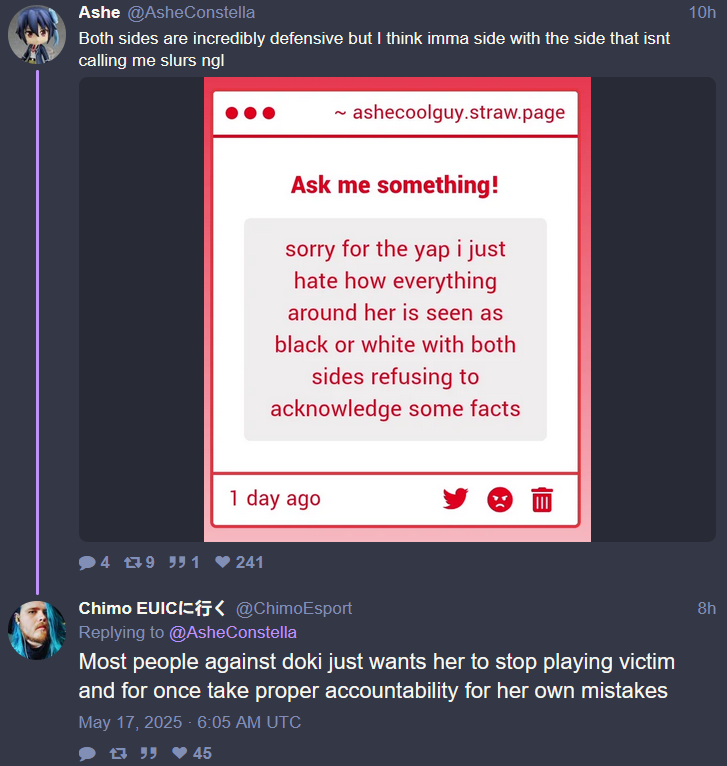Click the reply icon under Chimo's post
The width and height of the screenshot is (727, 766).
click(x=87, y=753)
